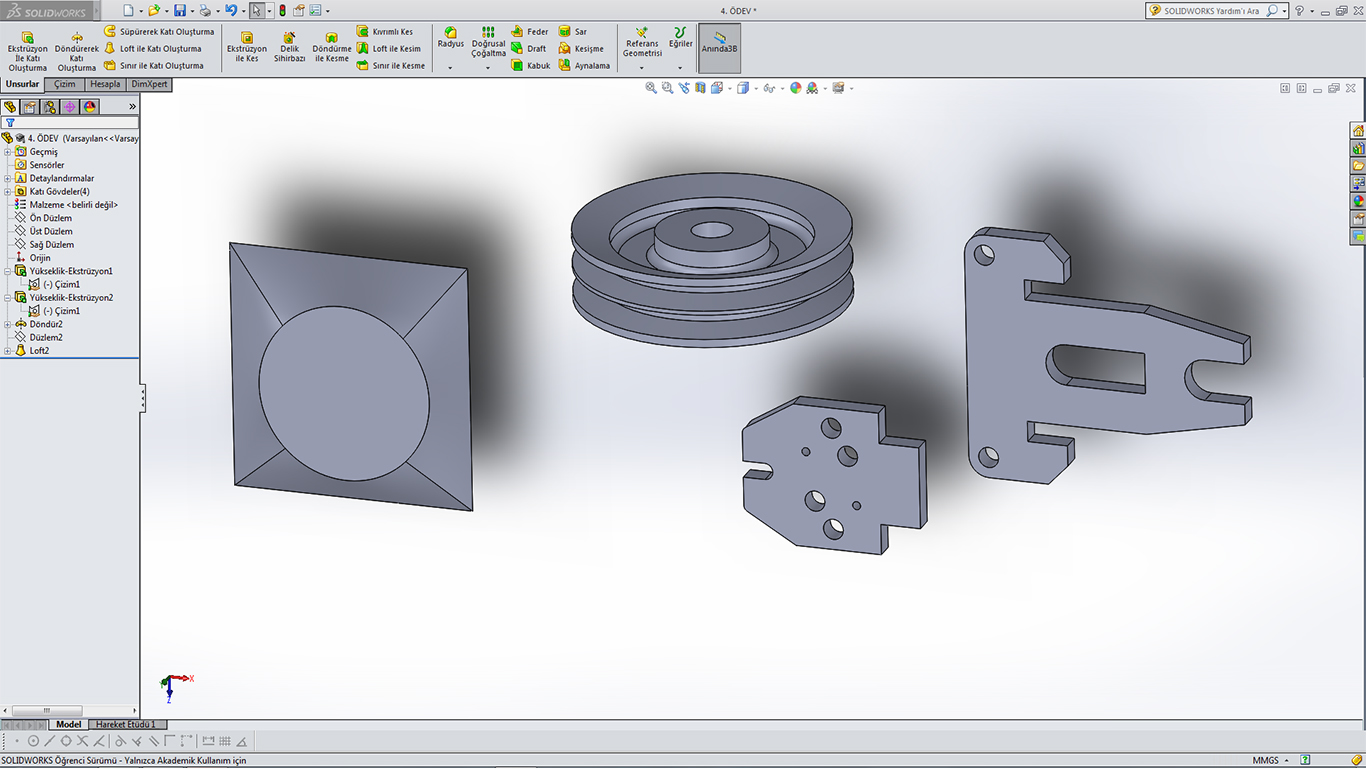Select the Kabuk shell tool
This screenshot has height=768, width=1366.
pos(531,65)
